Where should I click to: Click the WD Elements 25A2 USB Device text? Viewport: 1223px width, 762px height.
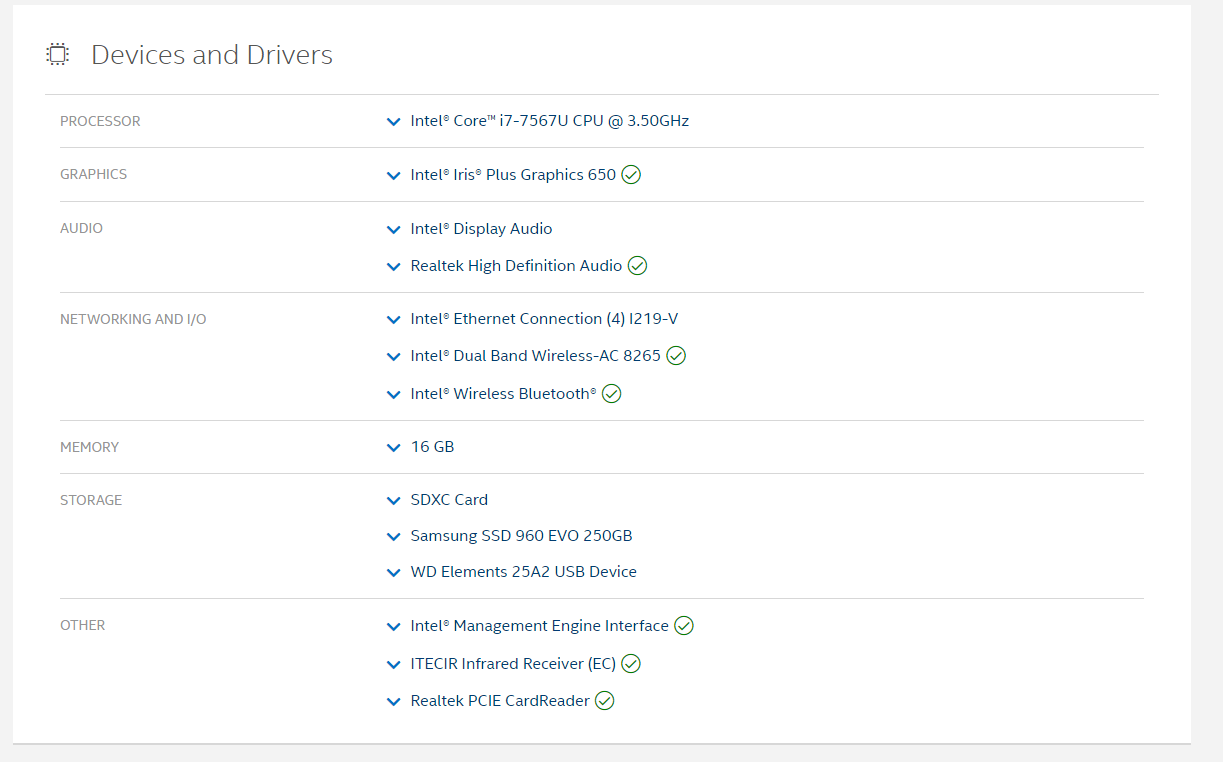click(524, 572)
